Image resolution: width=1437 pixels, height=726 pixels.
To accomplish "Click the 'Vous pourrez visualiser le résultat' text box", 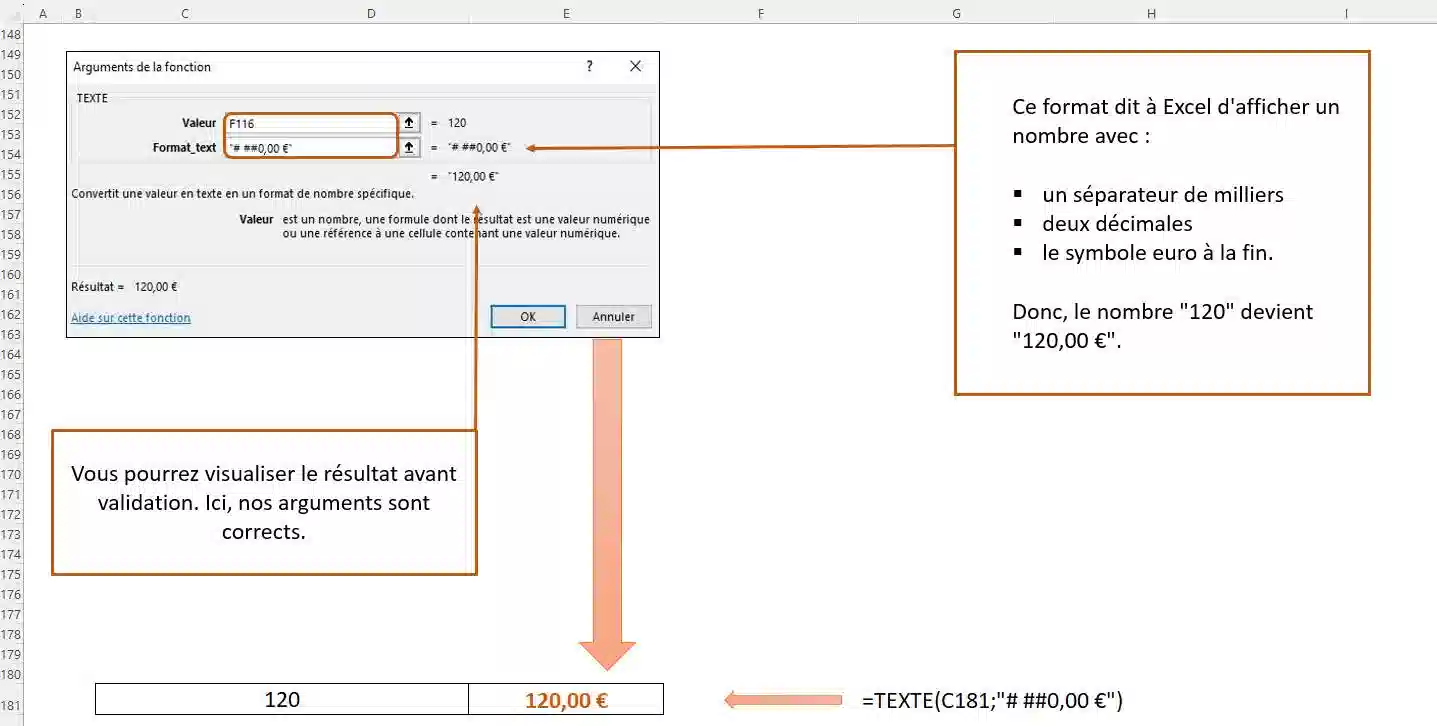I will point(264,502).
